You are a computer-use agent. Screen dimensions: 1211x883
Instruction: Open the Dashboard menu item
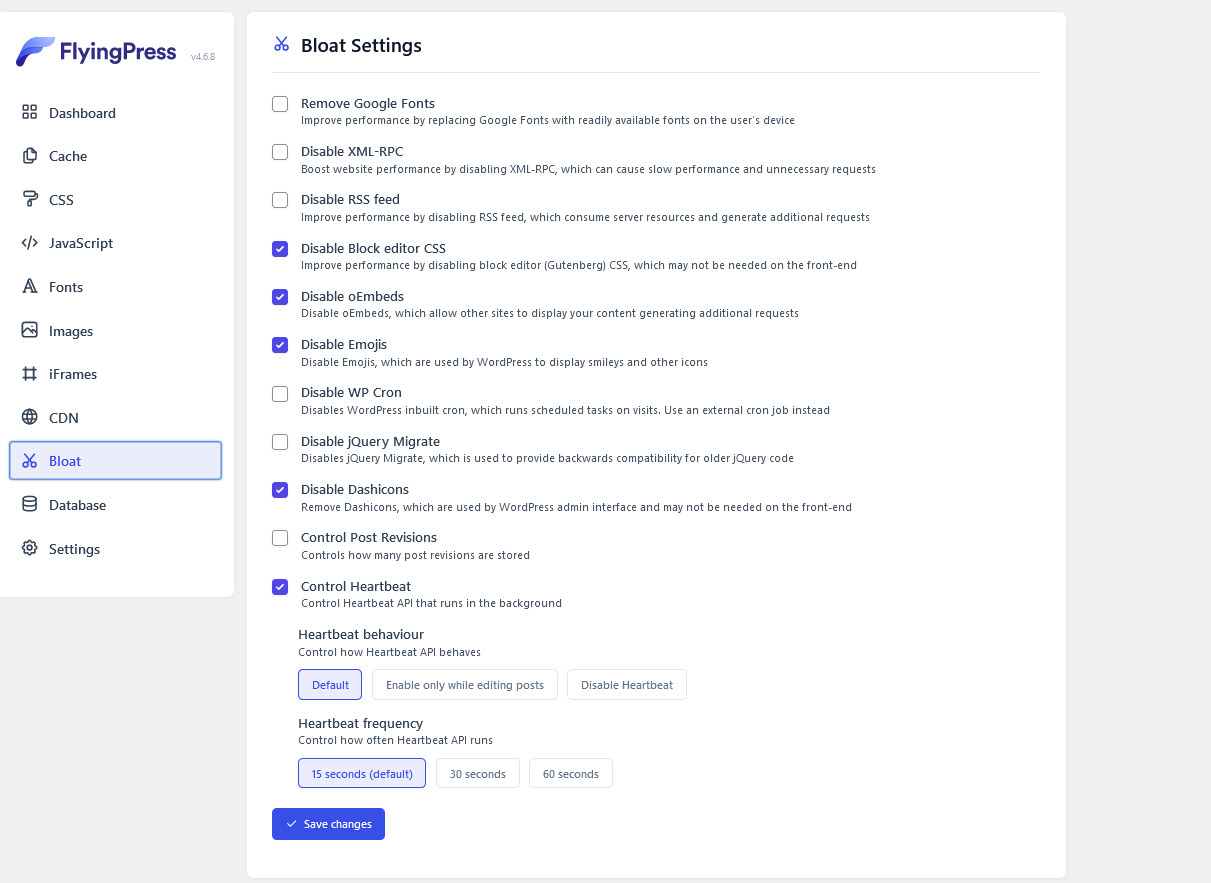[x=116, y=113]
